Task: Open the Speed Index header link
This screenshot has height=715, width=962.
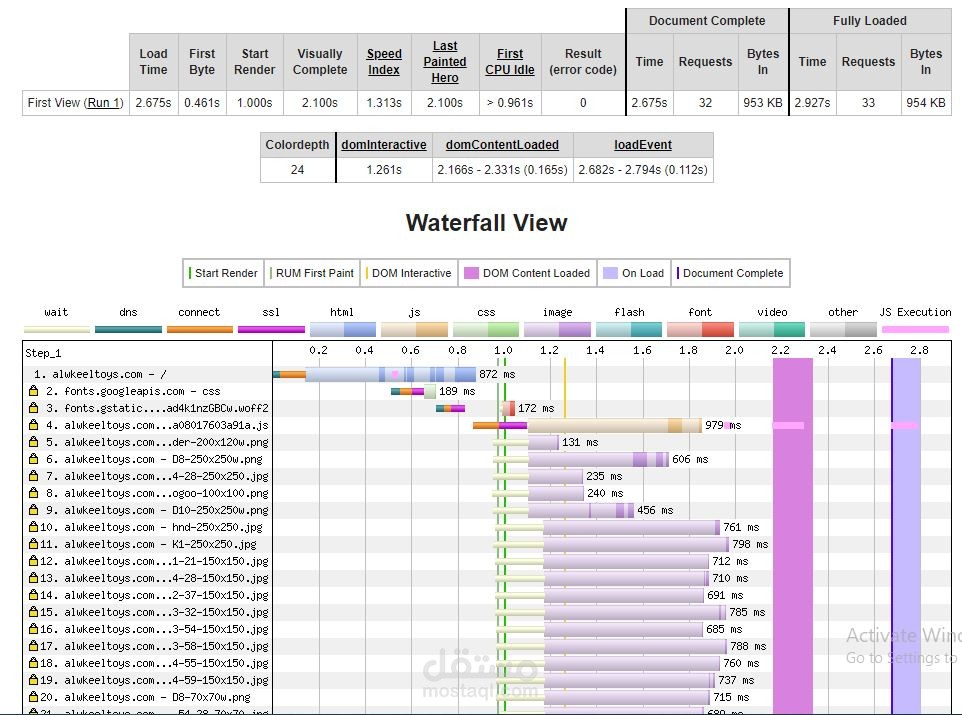Action: (384, 62)
